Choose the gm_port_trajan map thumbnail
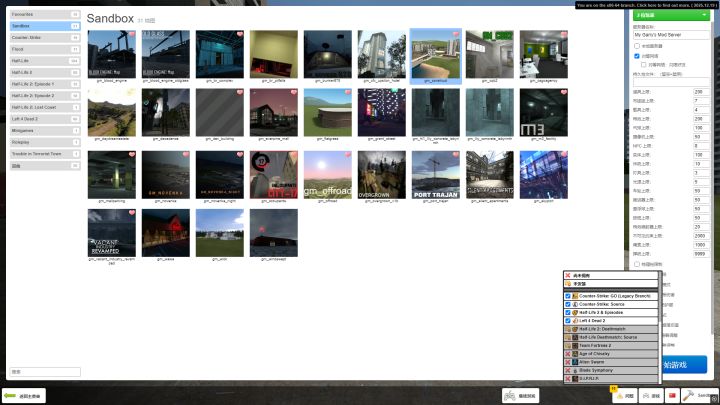 coord(435,175)
